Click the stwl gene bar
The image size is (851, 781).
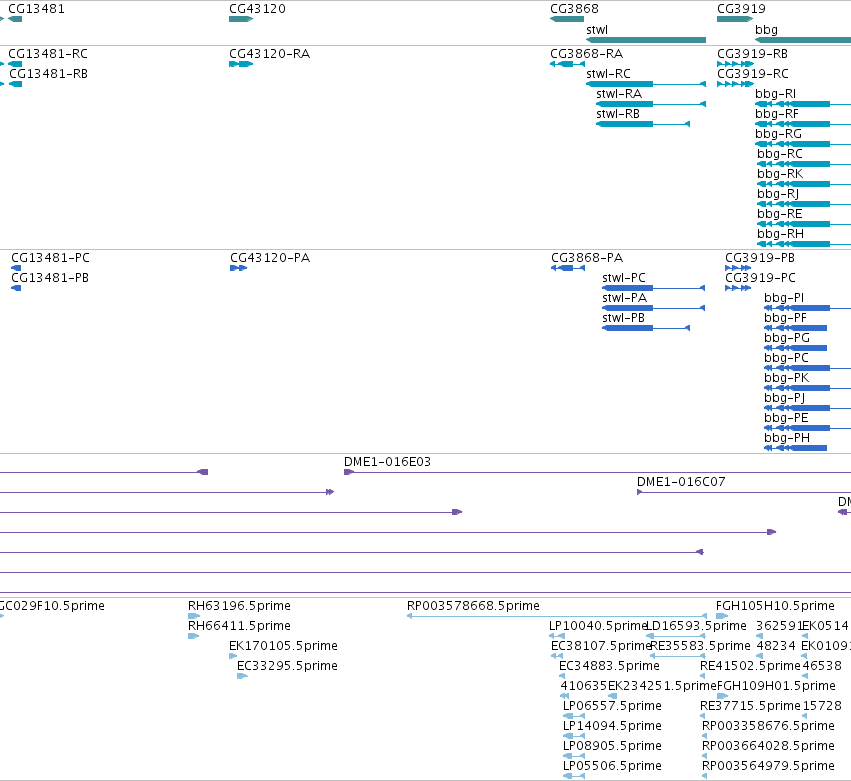click(x=646, y=40)
